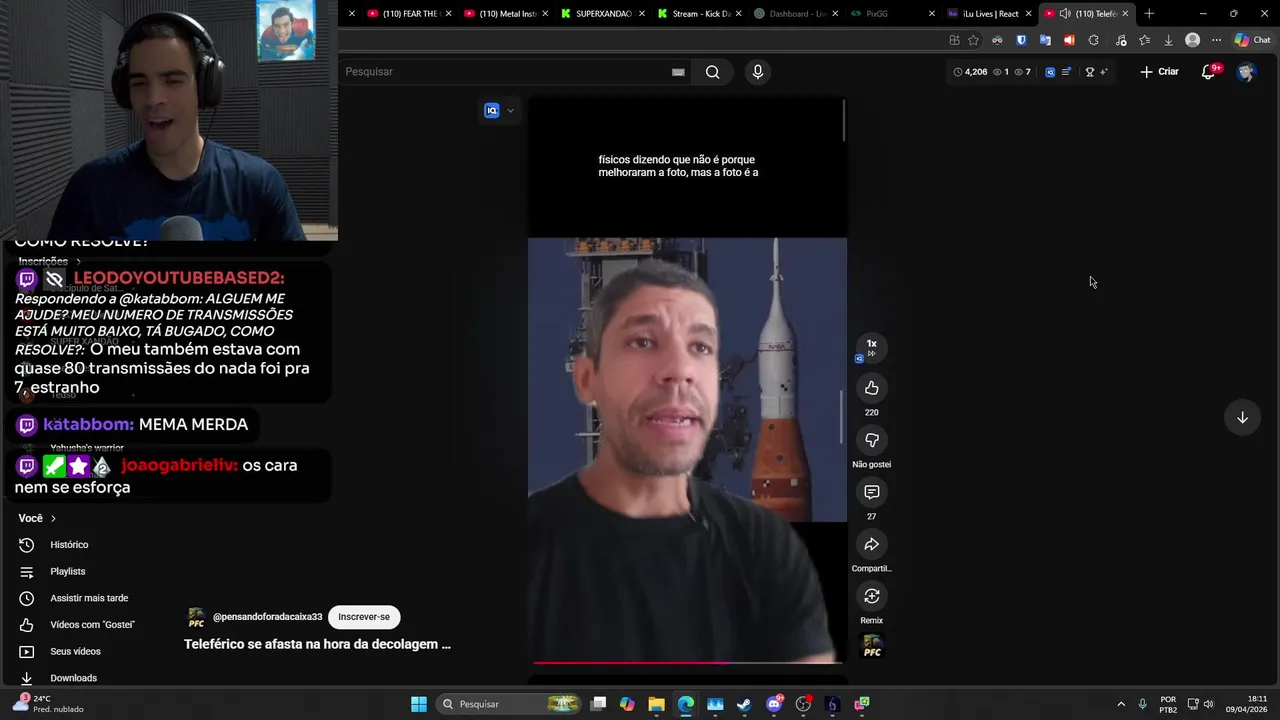
Task: Click the taskbar Pesquisar search box
Action: point(509,704)
